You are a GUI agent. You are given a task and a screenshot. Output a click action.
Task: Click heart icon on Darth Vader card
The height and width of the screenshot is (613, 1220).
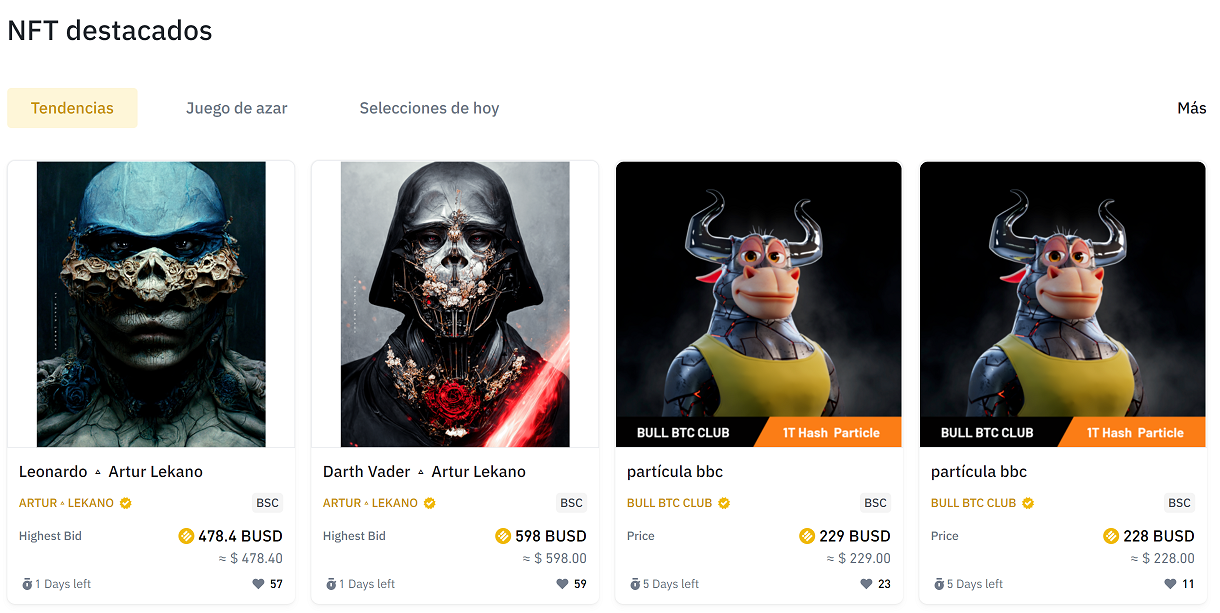pyautogui.click(x=562, y=584)
